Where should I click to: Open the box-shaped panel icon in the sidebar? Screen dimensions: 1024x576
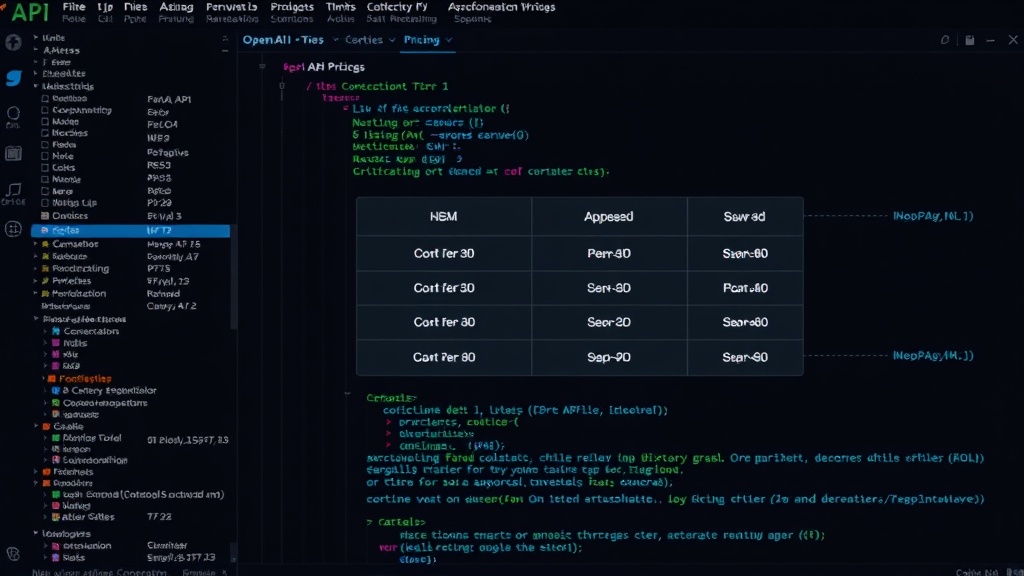coord(13,153)
